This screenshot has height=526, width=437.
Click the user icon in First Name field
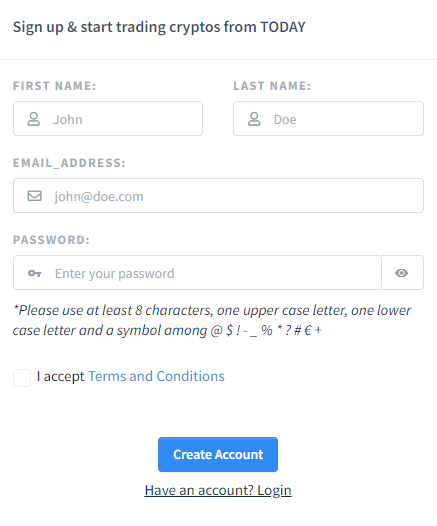(x=34, y=119)
